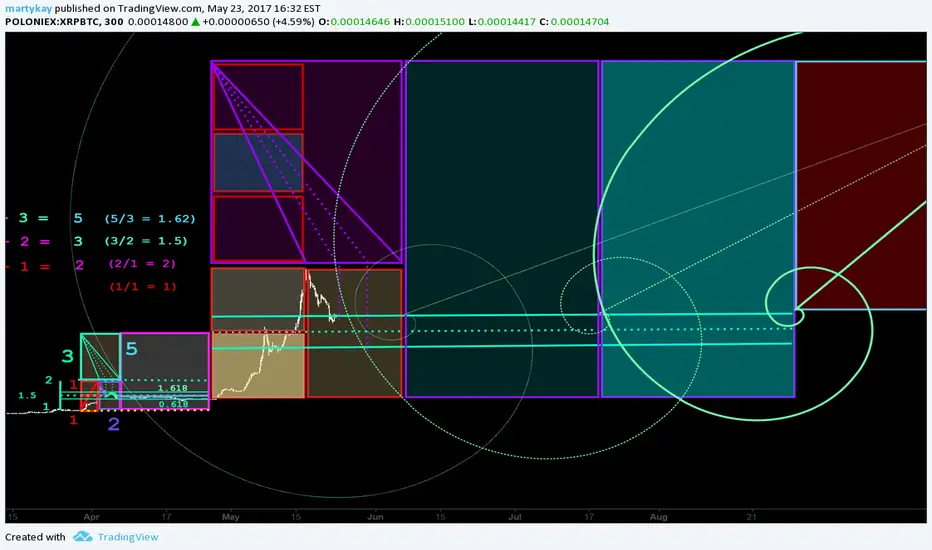The height and width of the screenshot is (550, 932).
Task: Open the TradingView link beside 'Created with'
Action: pyautogui.click(x=128, y=537)
